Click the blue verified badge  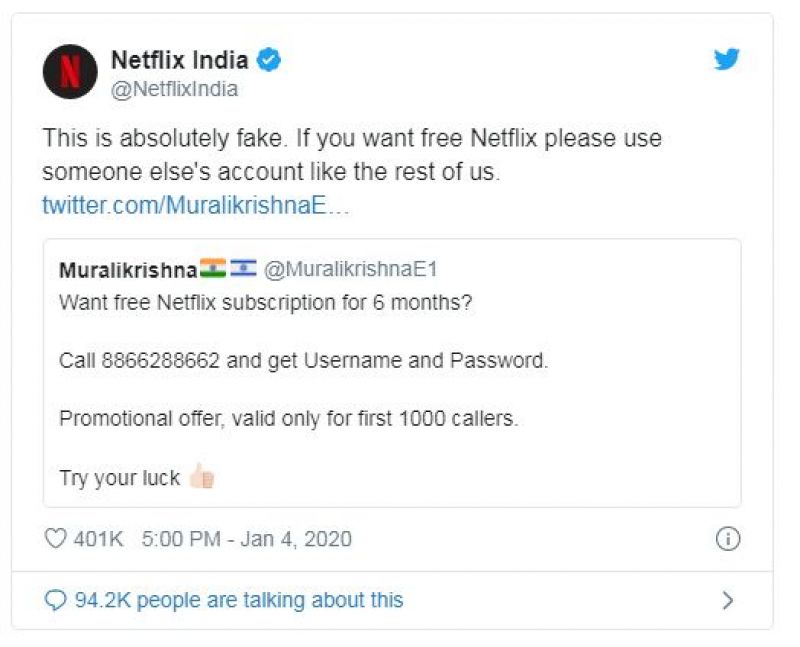(x=269, y=60)
